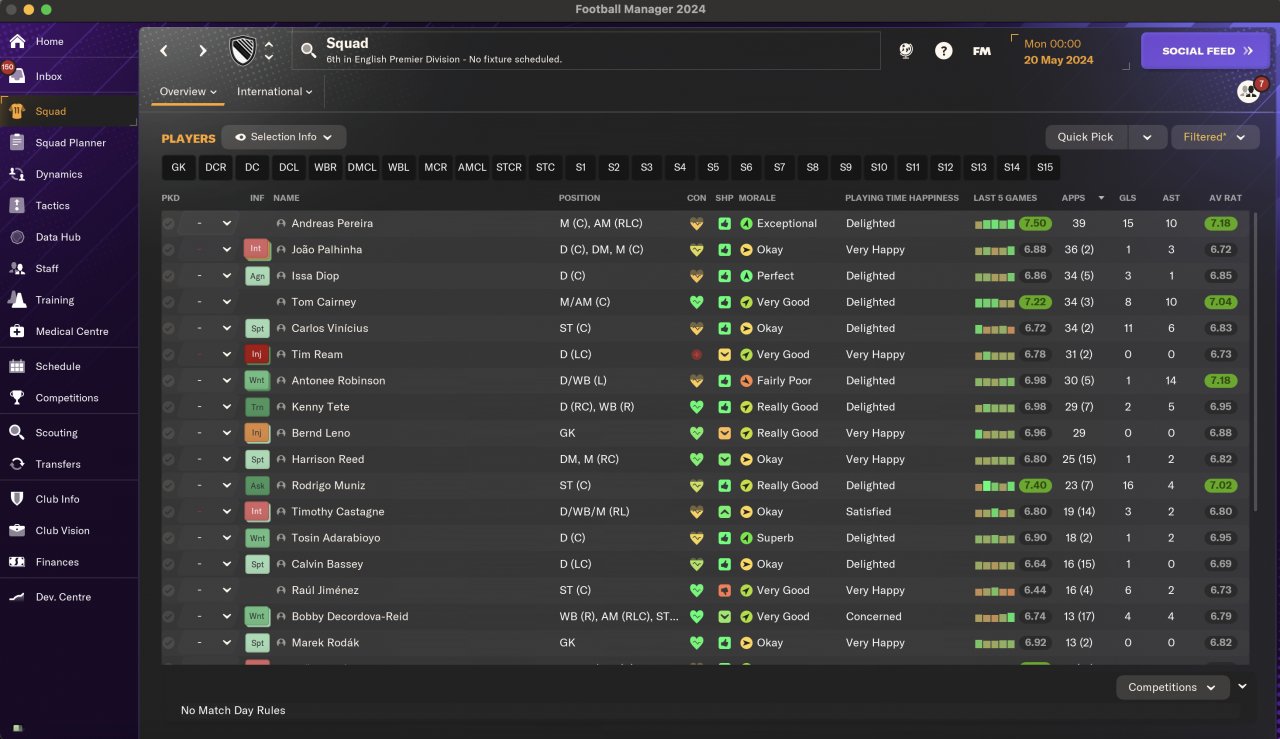Open the FM menu logo
This screenshot has height=739, width=1280.
pos(982,51)
